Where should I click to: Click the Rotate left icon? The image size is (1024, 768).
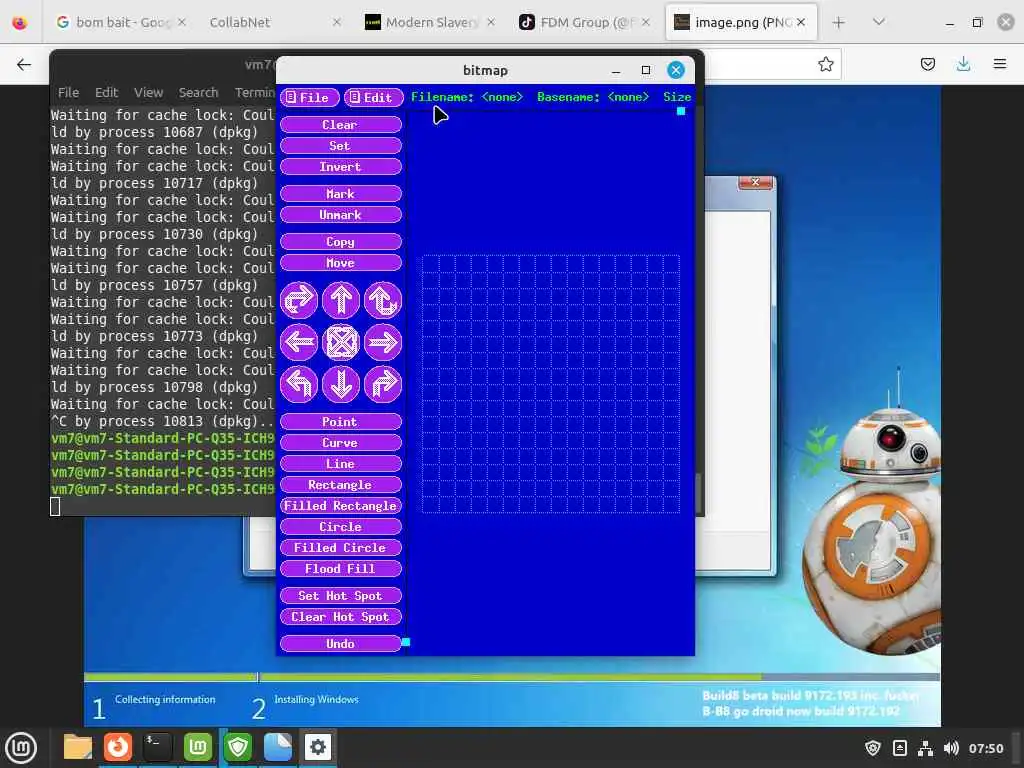click(x=299, y=384)
